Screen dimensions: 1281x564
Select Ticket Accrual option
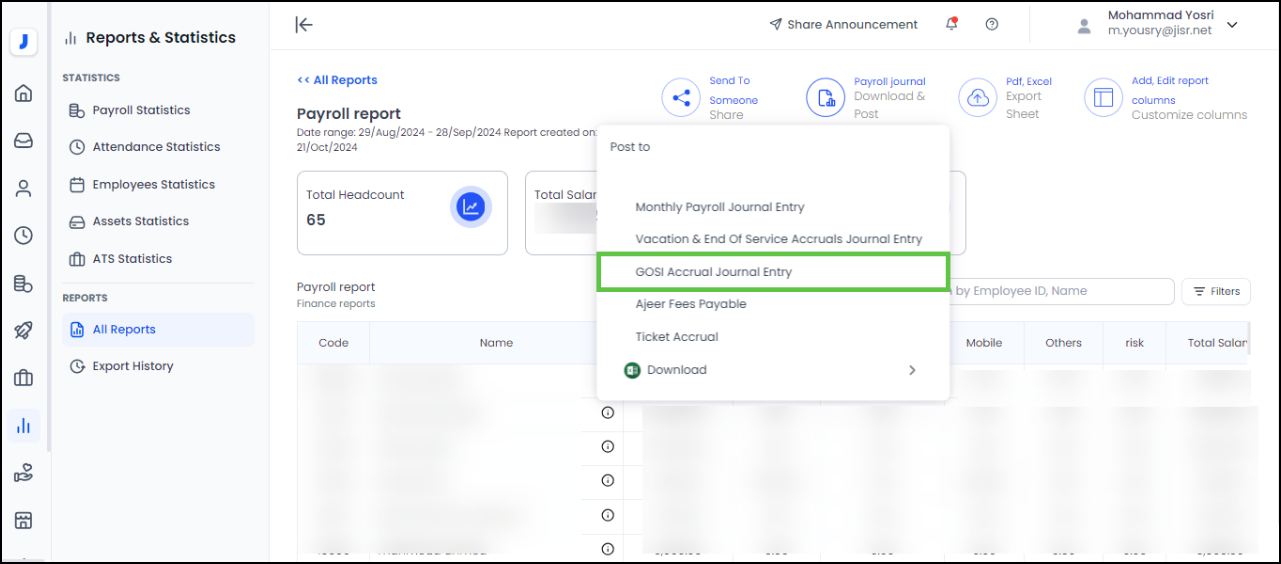[x=676, y=337]
